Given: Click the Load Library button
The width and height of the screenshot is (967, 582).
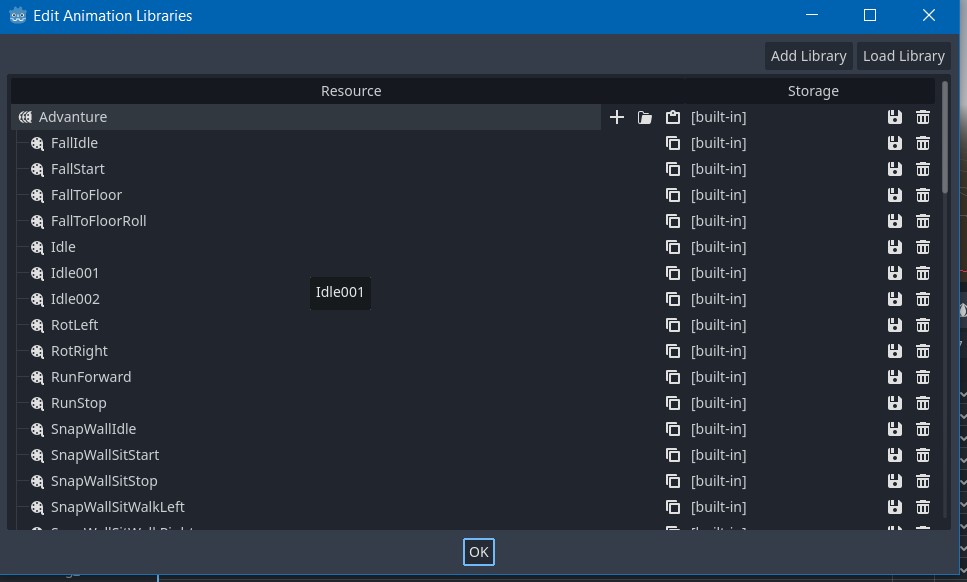Looking at the screenshot, I should tap(903, 55).
